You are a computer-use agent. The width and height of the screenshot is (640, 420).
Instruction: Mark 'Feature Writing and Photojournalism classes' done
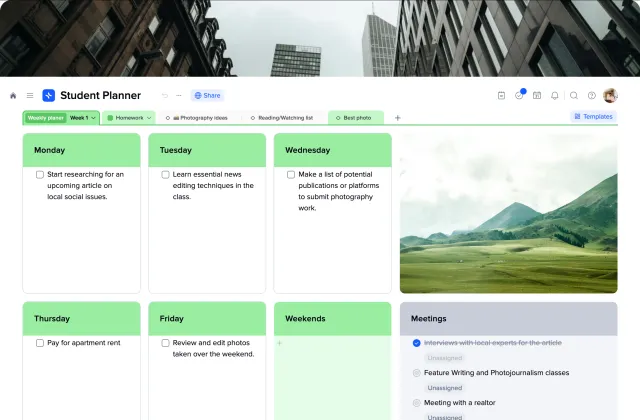pos(416,373)
